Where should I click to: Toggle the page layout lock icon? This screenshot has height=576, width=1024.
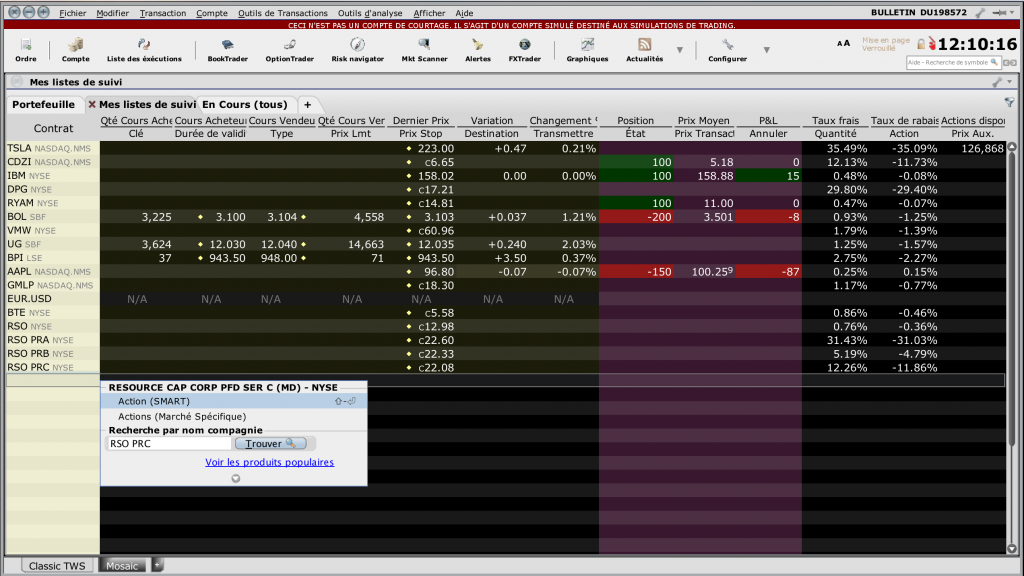pos(921,44)
